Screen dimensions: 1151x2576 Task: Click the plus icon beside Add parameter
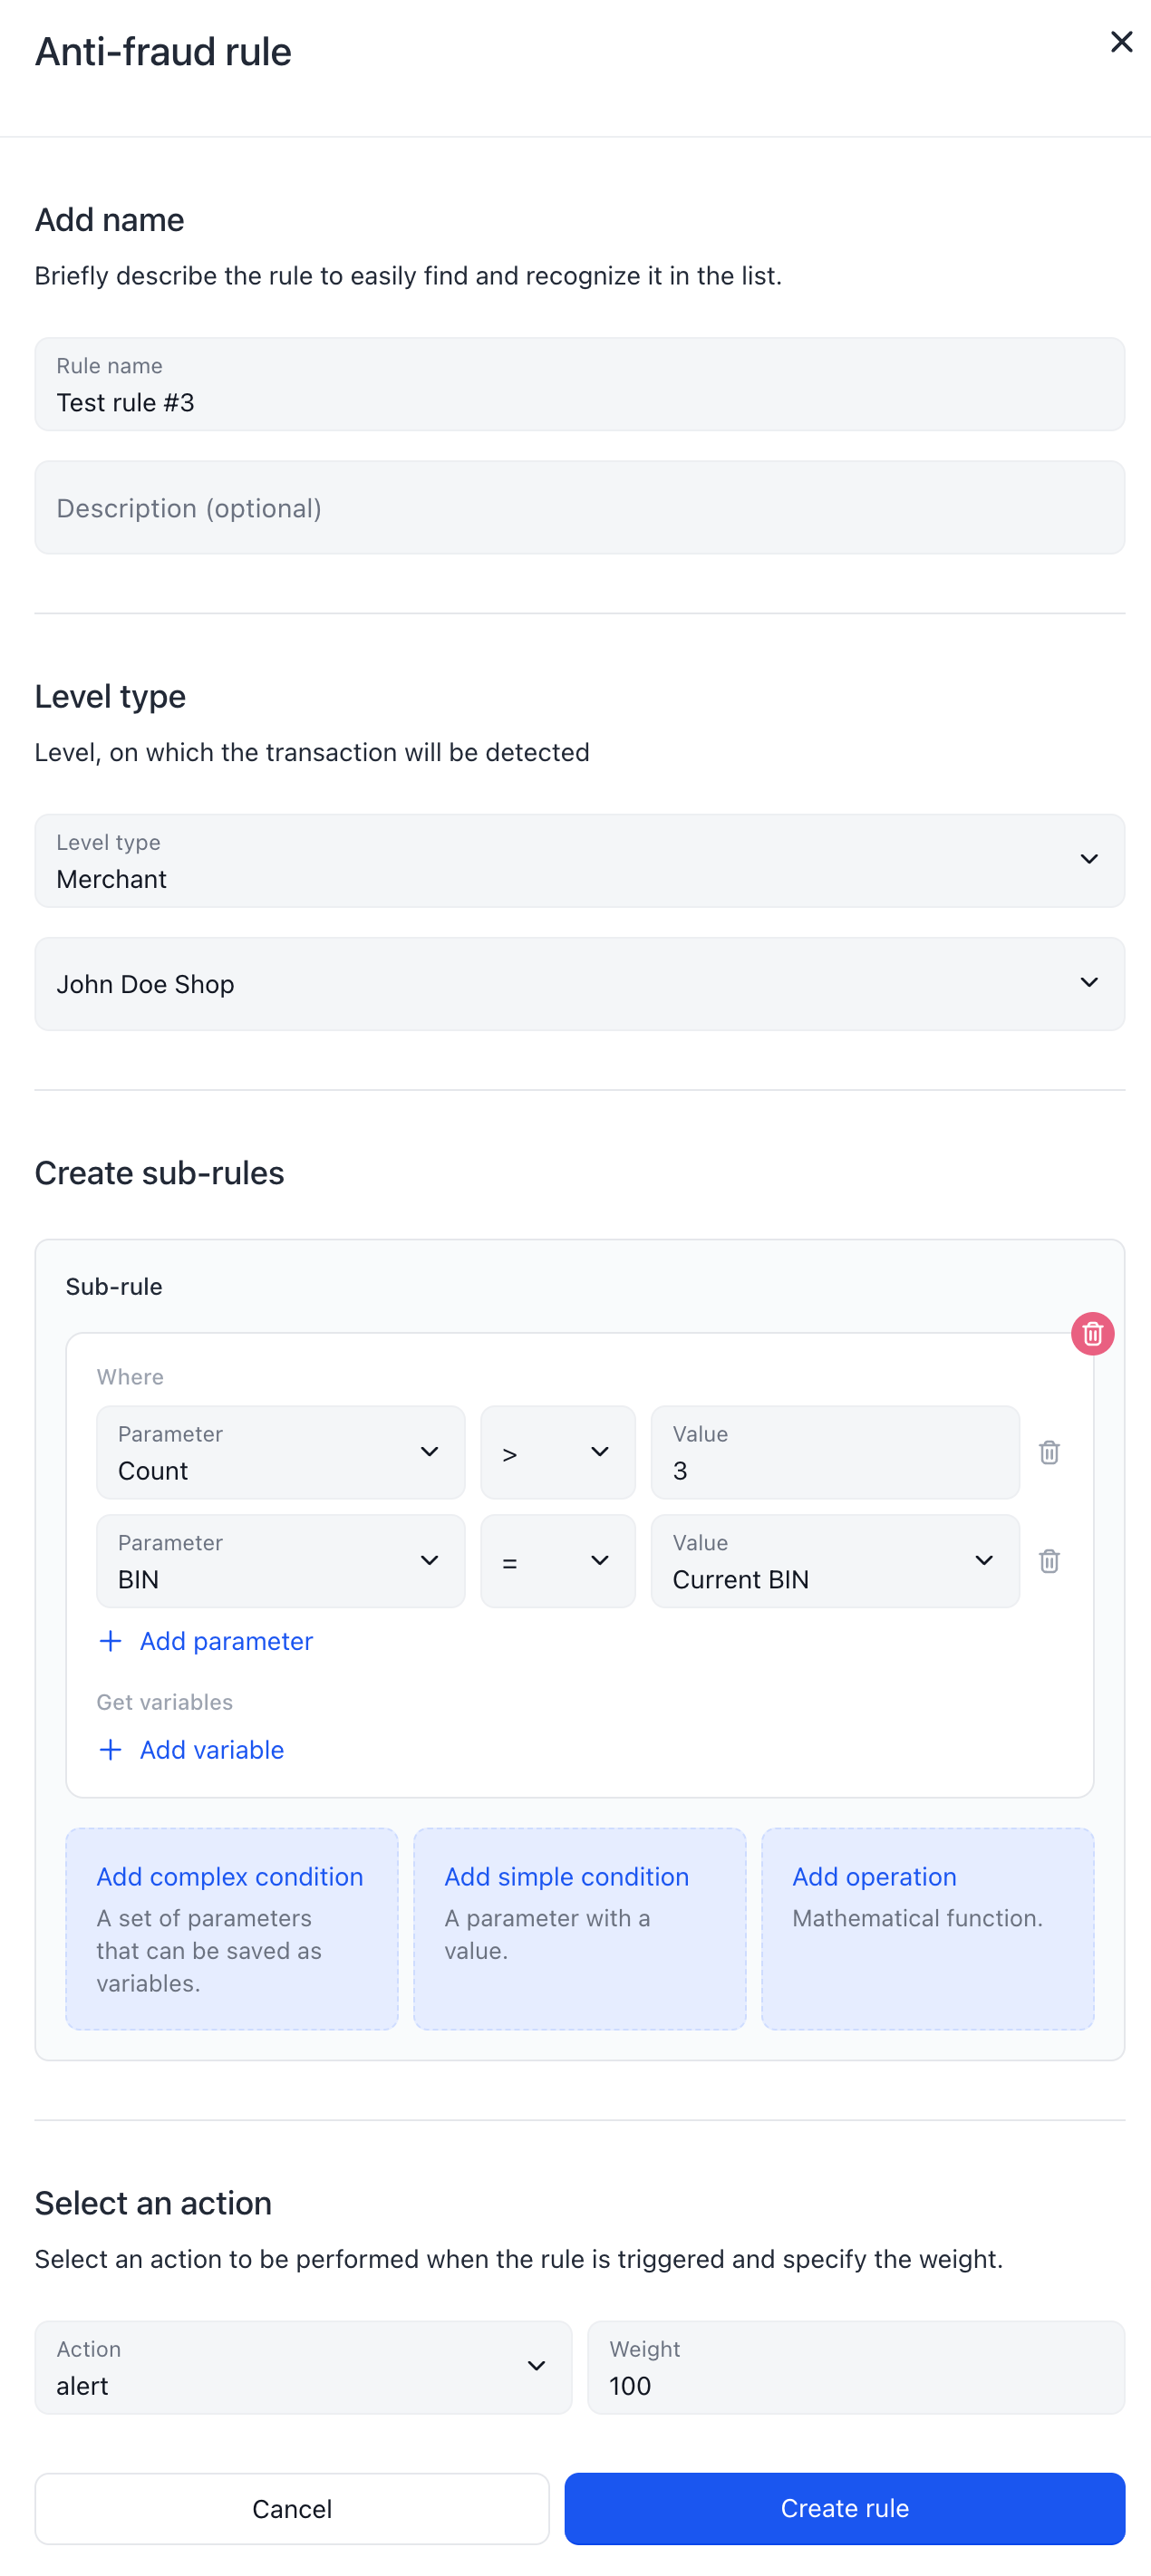click(x=110, y=1641)
